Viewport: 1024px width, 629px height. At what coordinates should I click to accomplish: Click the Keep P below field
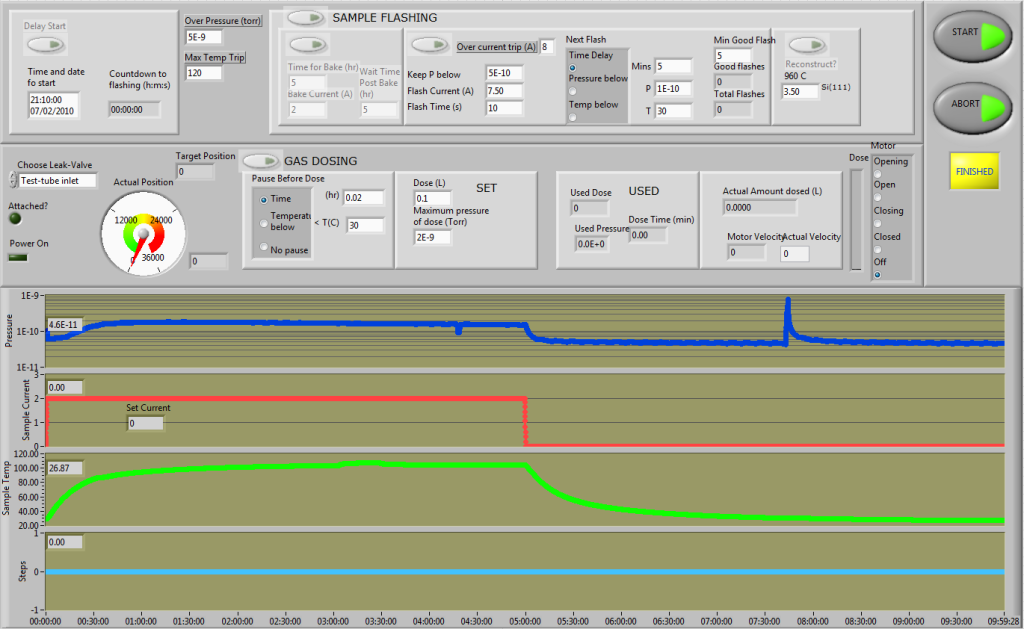point(504,73)
